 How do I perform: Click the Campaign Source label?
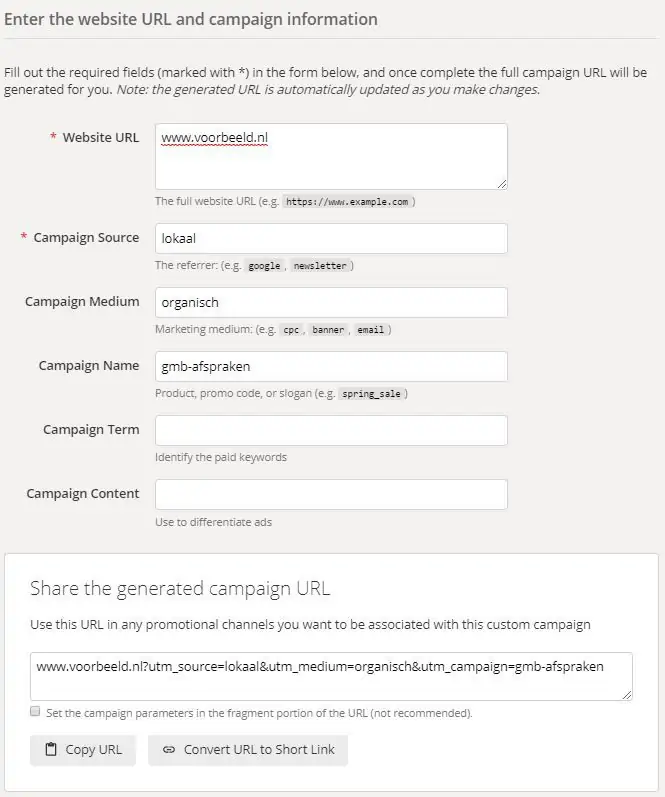click(x=86, y=238)
